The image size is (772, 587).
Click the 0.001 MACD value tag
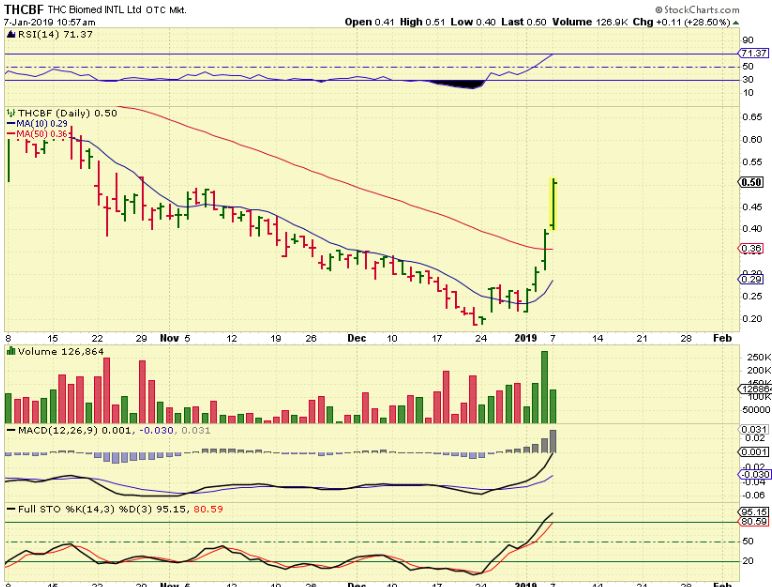point(754,452)
